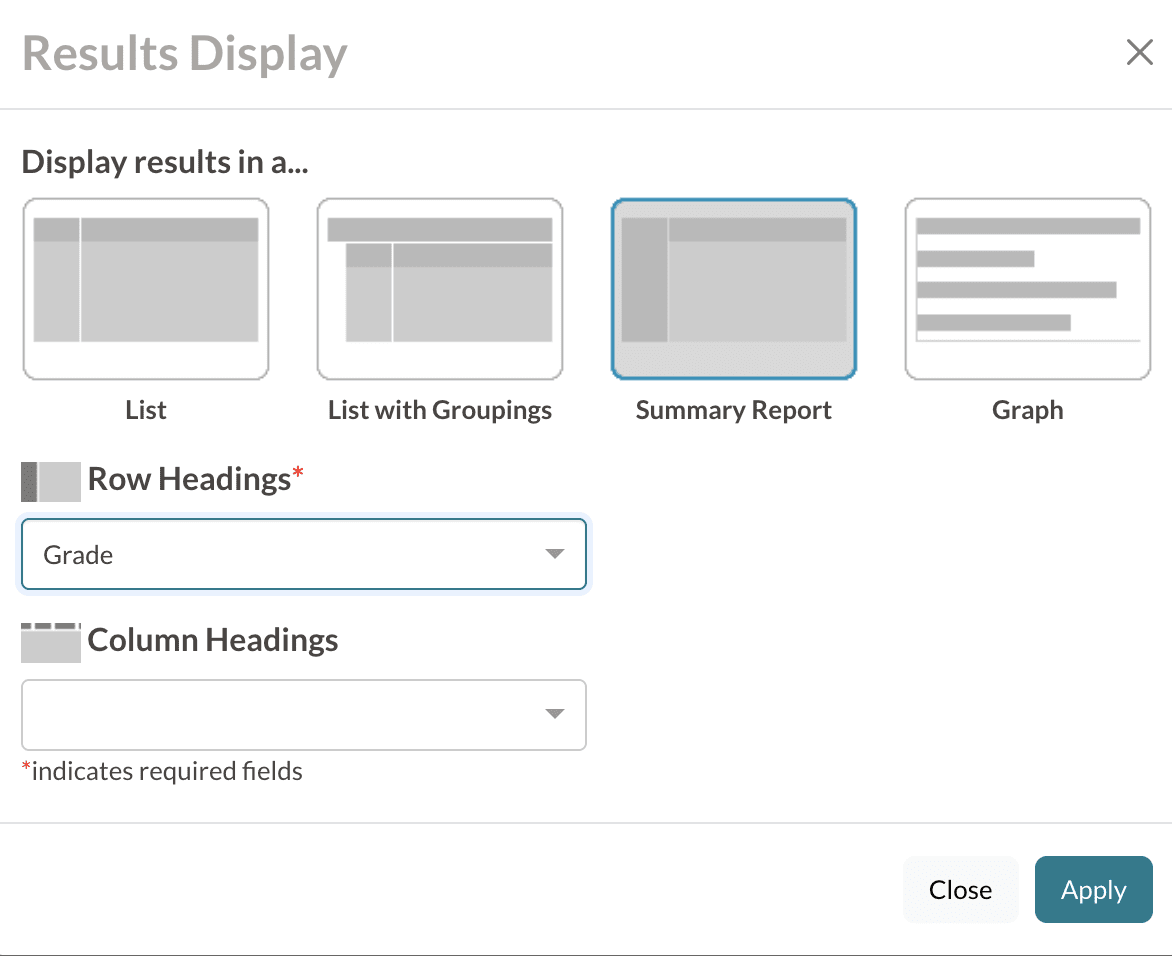Open the Row Headings dropdown showing Grade
The height and width of the screenshot is (956, 1172).
[x=290, y=554]
